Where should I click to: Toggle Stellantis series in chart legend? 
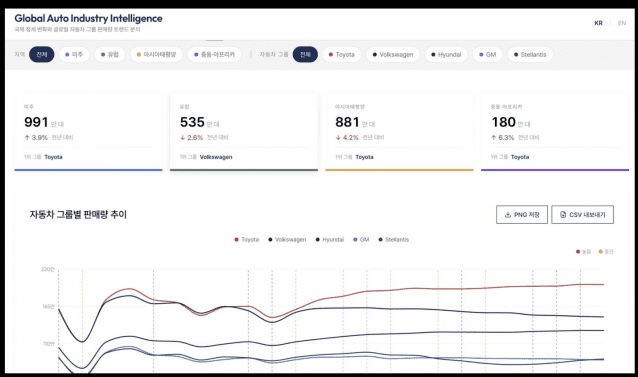click(x=393, y=240)
